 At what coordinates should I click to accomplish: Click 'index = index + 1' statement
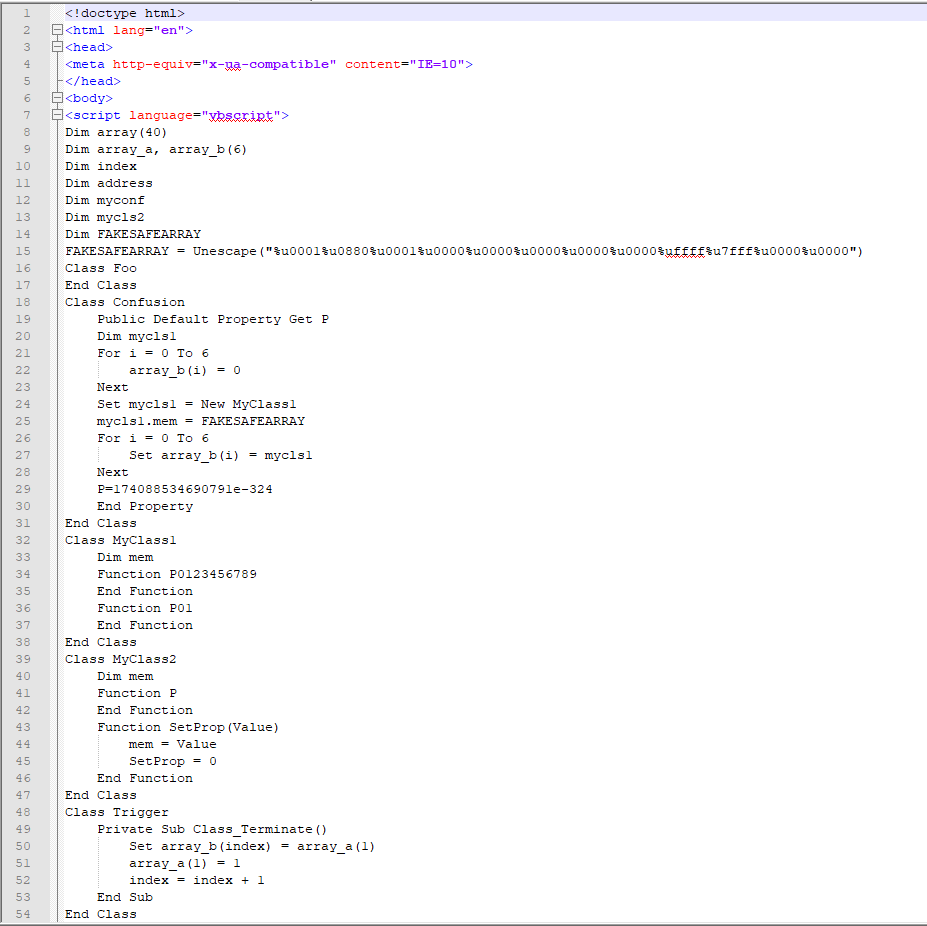tap(197, 880)
